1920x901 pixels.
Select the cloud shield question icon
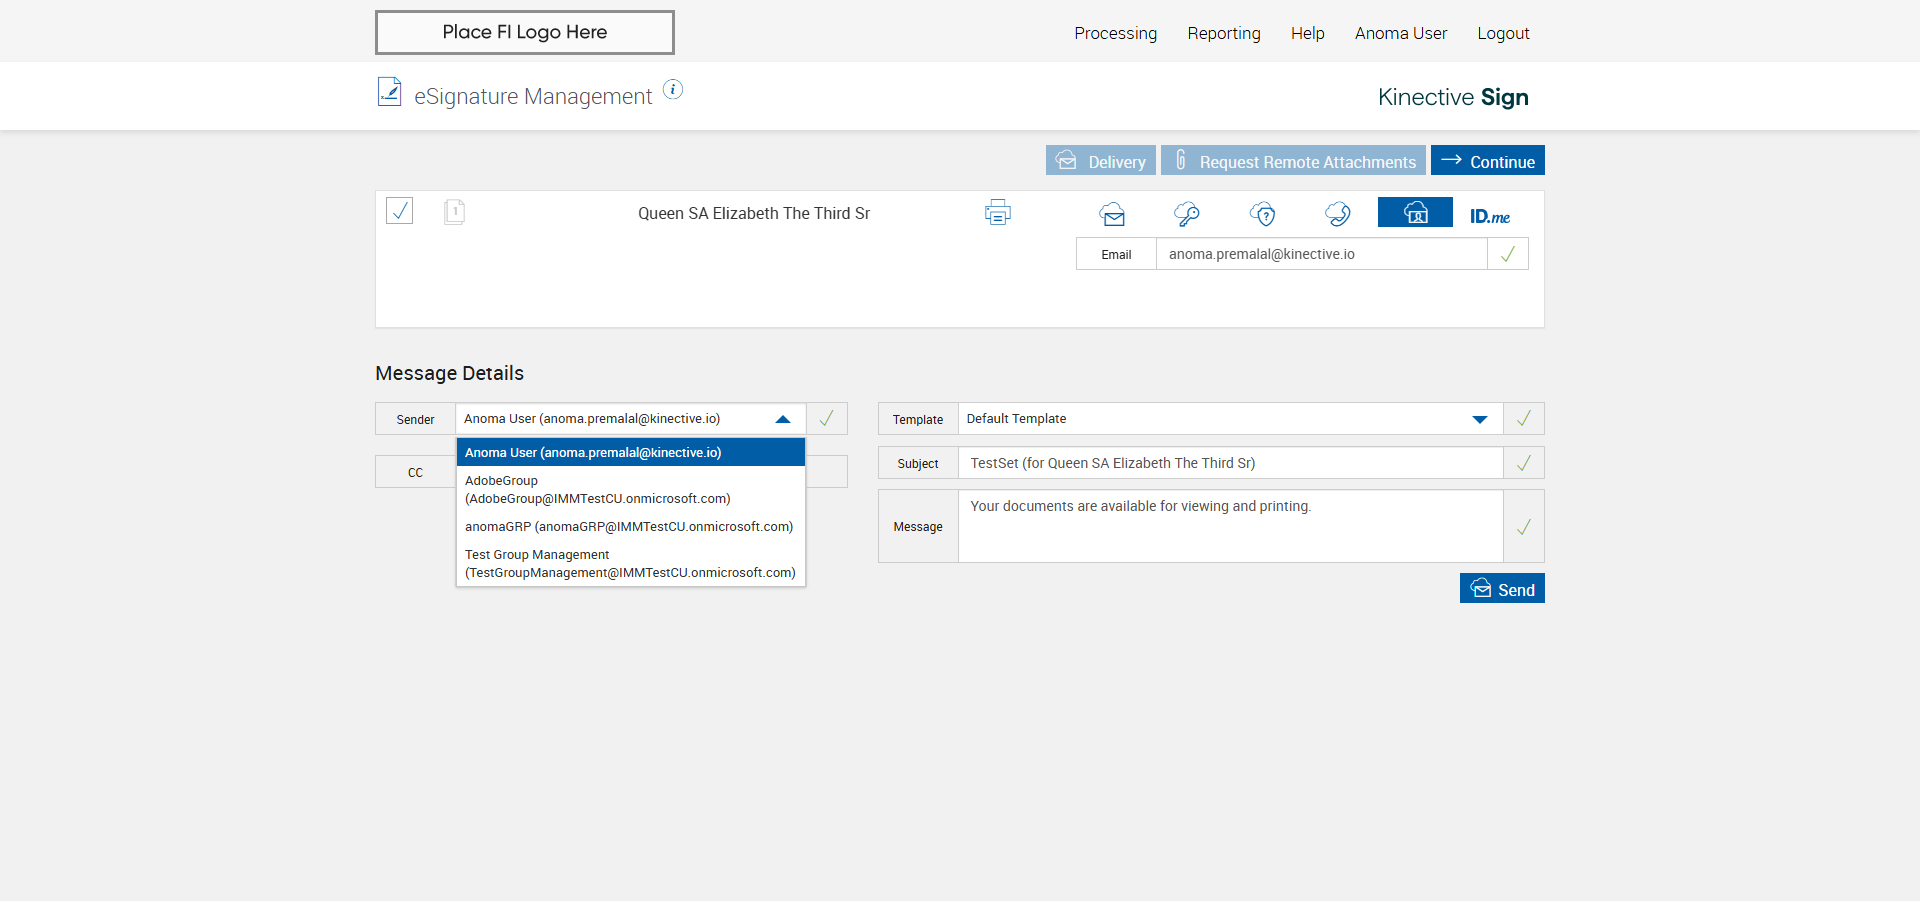point(1263,214)
